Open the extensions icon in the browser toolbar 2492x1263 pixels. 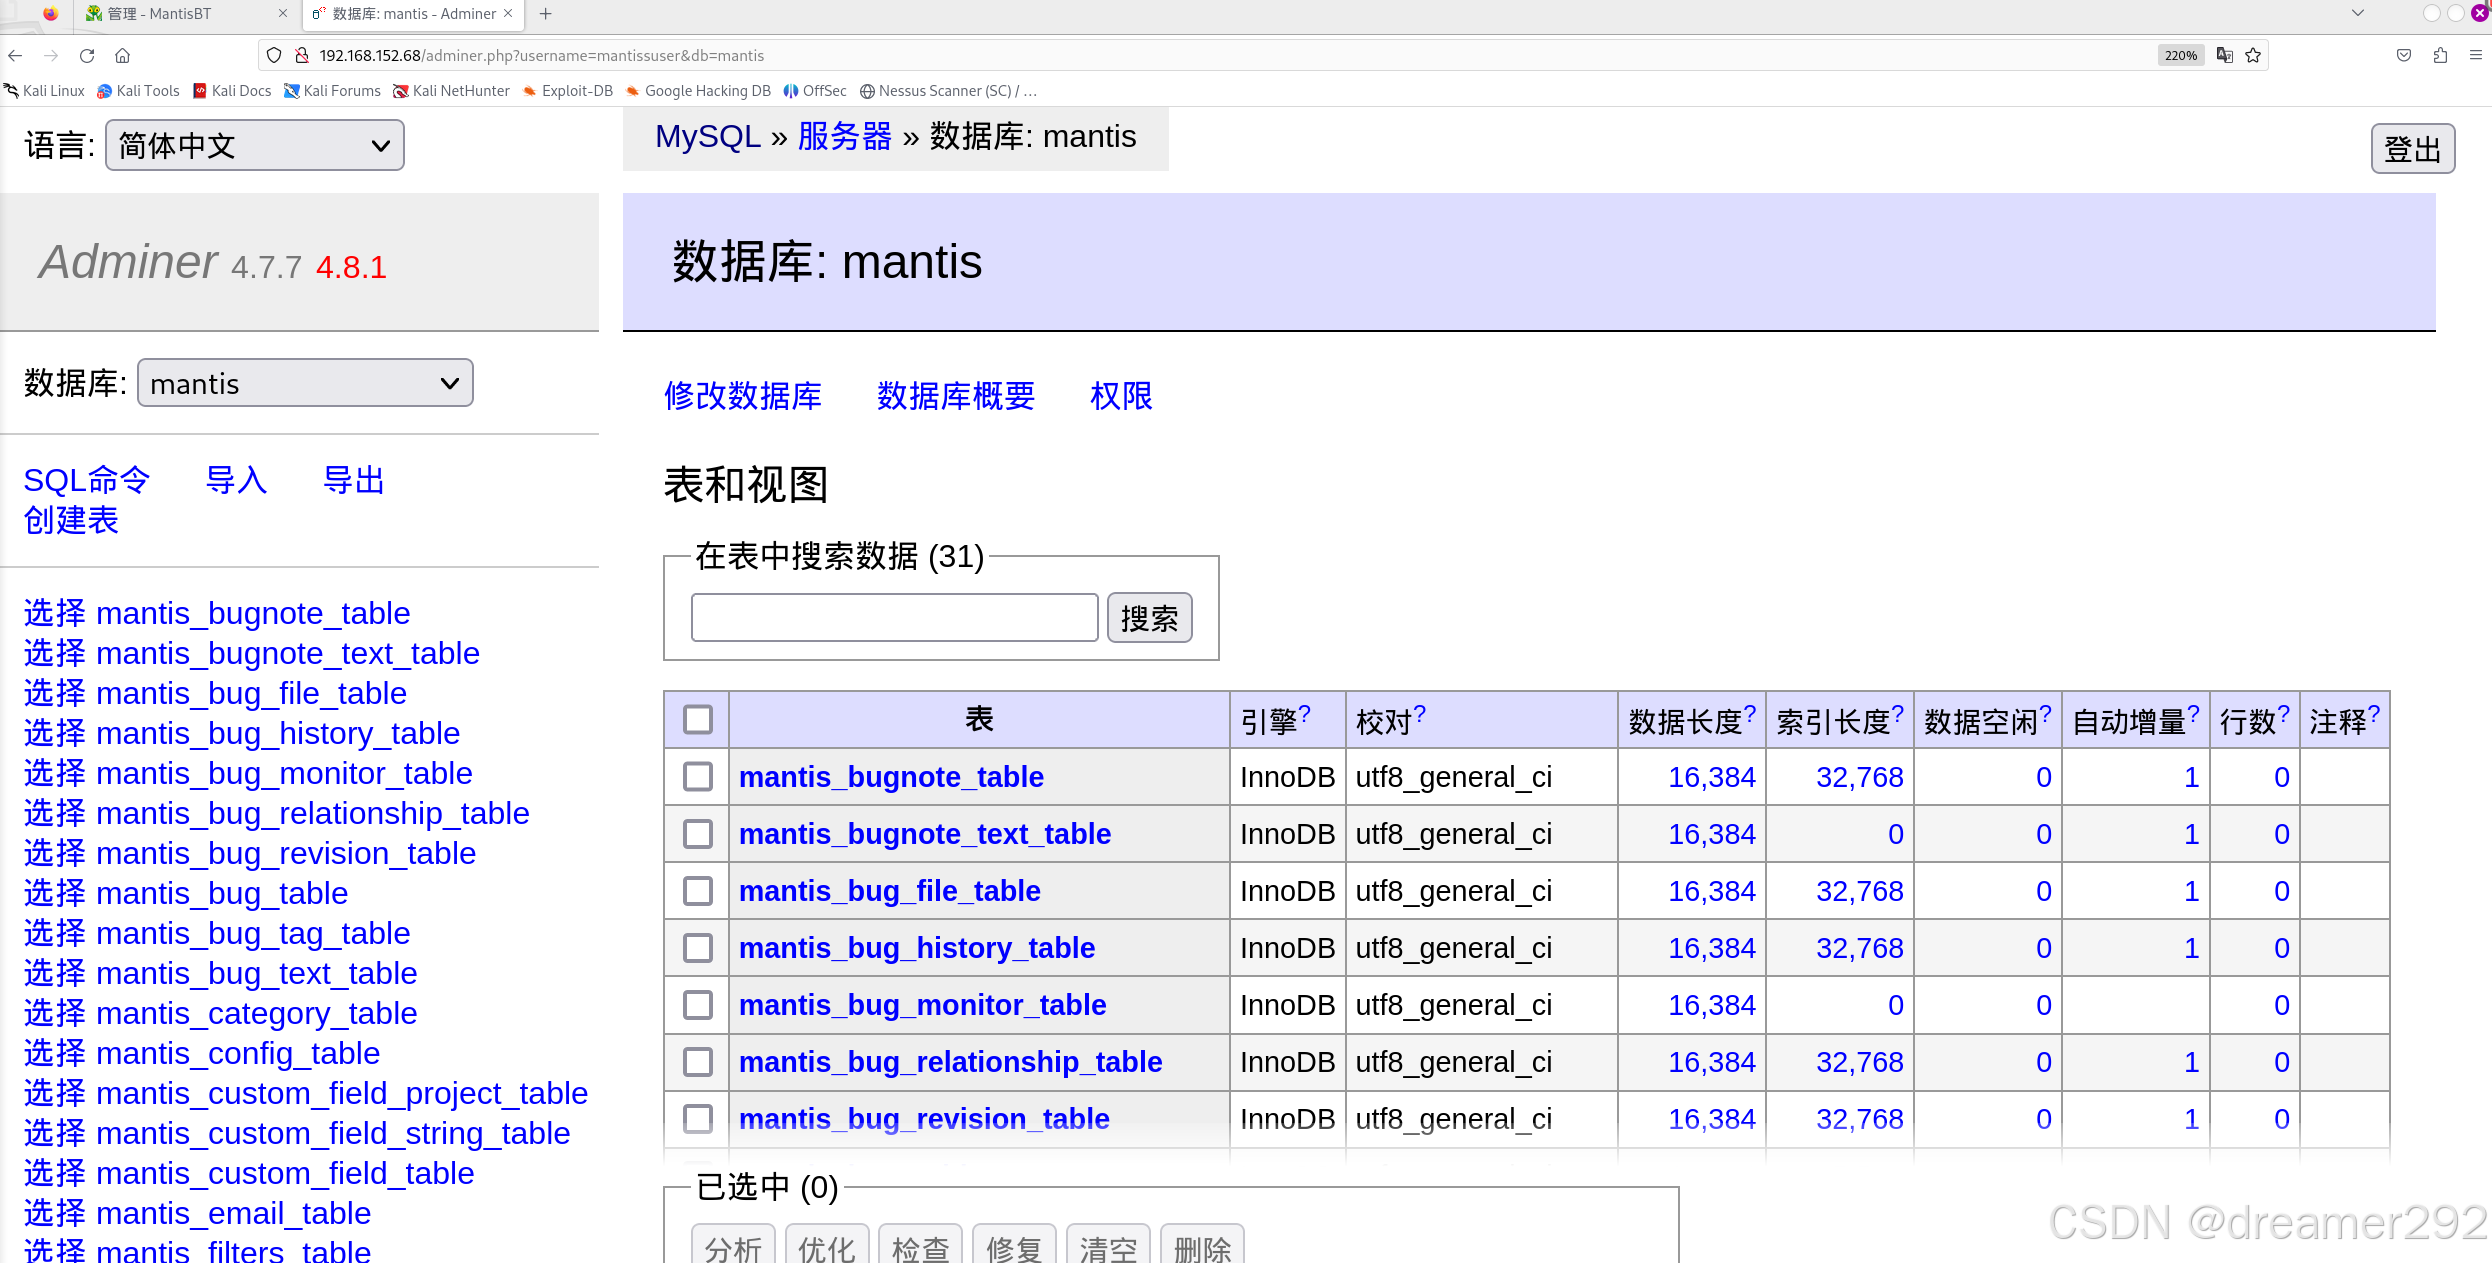[x=2440, y=56]
